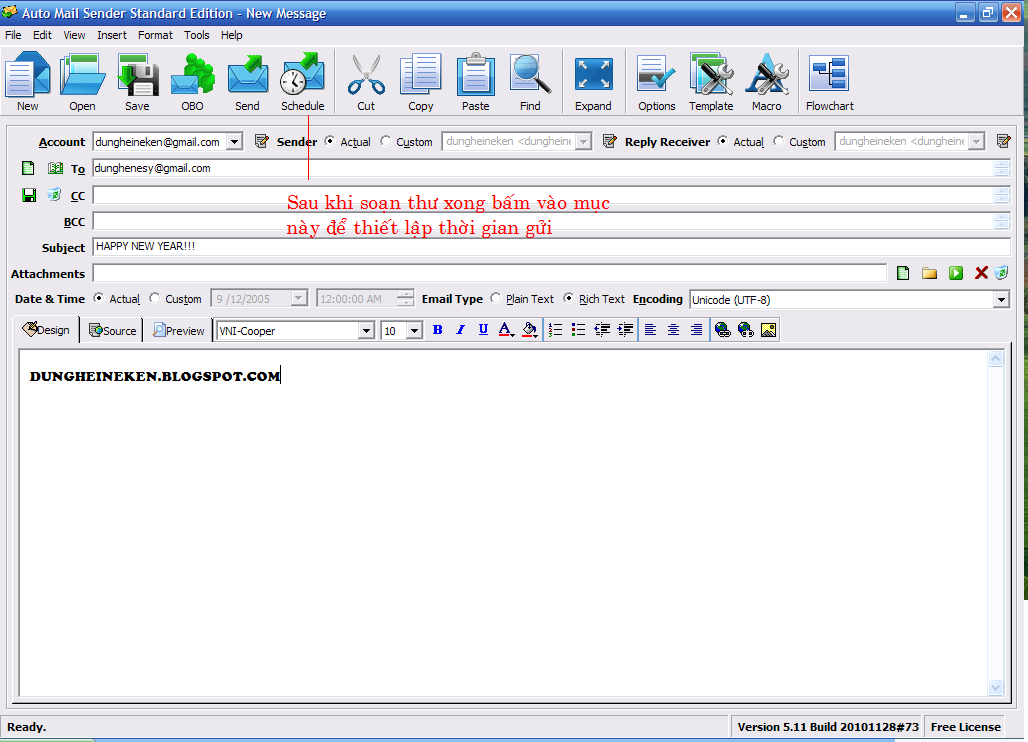Open the File menu
Screen dimensions: 1028x742
(x=13, y=35)
